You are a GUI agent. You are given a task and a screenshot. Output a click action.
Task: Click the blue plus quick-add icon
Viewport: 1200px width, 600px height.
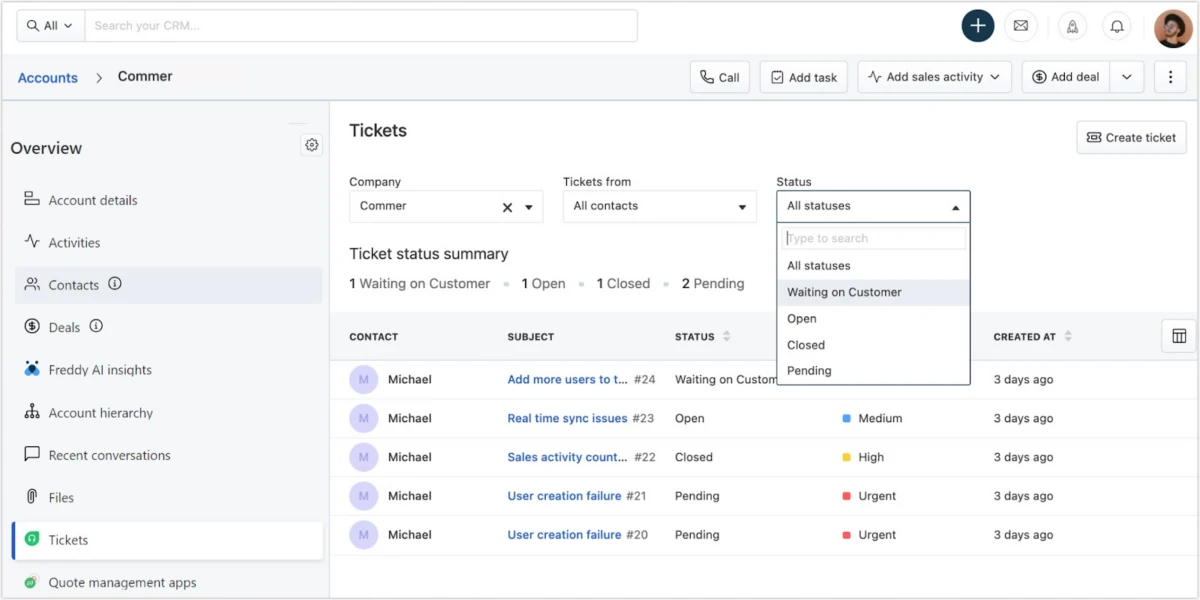tap(977, 26)
